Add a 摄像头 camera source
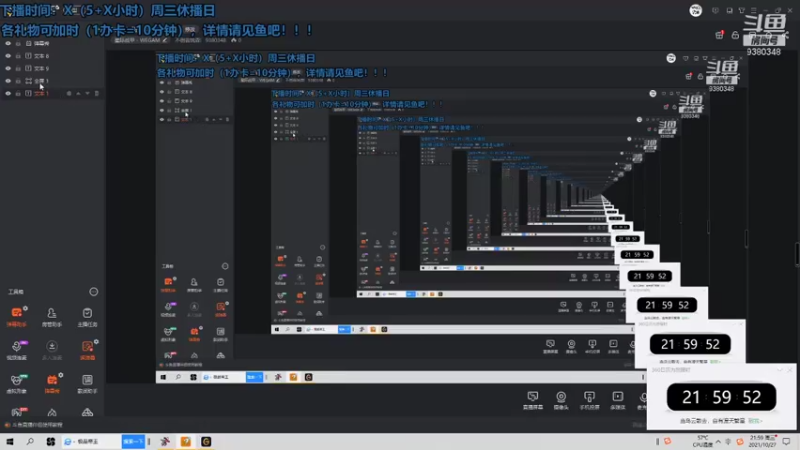Image resolution: width=800 pixels, height=450 pixels. pyautogui.click(x=561, y=401)
